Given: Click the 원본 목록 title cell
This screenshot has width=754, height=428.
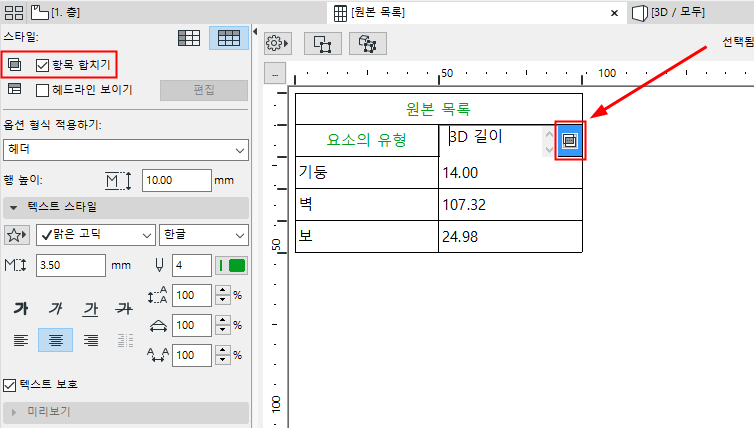Looking at the screenshot, I should click(439, 109).
